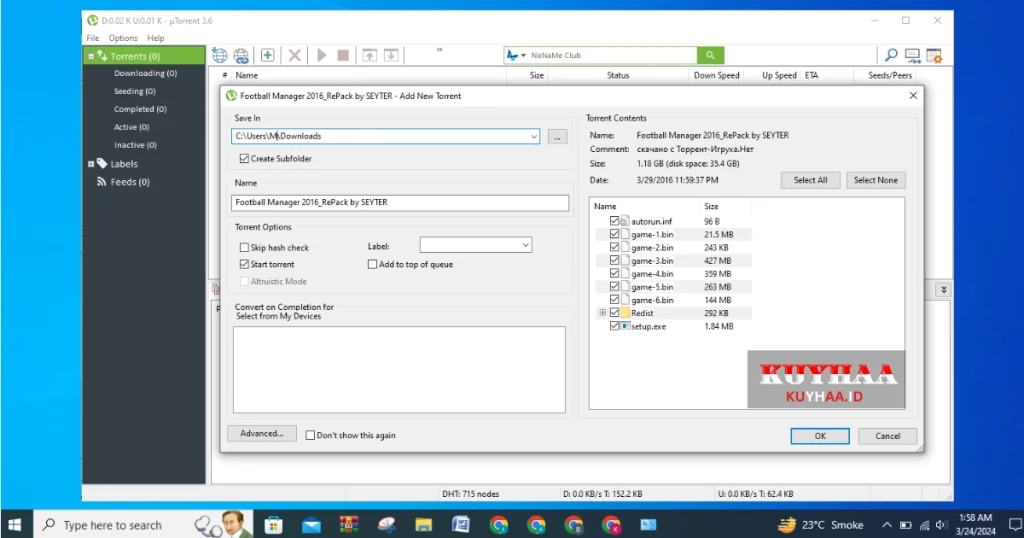Image resolution: width=1024 pixels, height=538 pixels.
Task: Open the File menu
Action: click(x=93, y=38)
